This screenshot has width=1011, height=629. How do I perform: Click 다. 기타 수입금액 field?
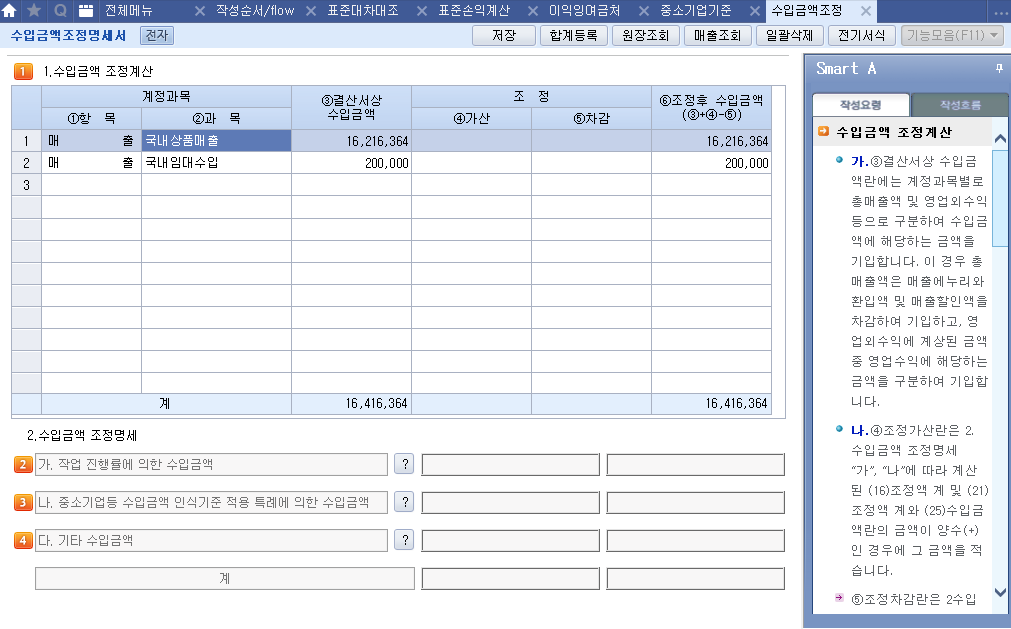[x=211, y=540]
